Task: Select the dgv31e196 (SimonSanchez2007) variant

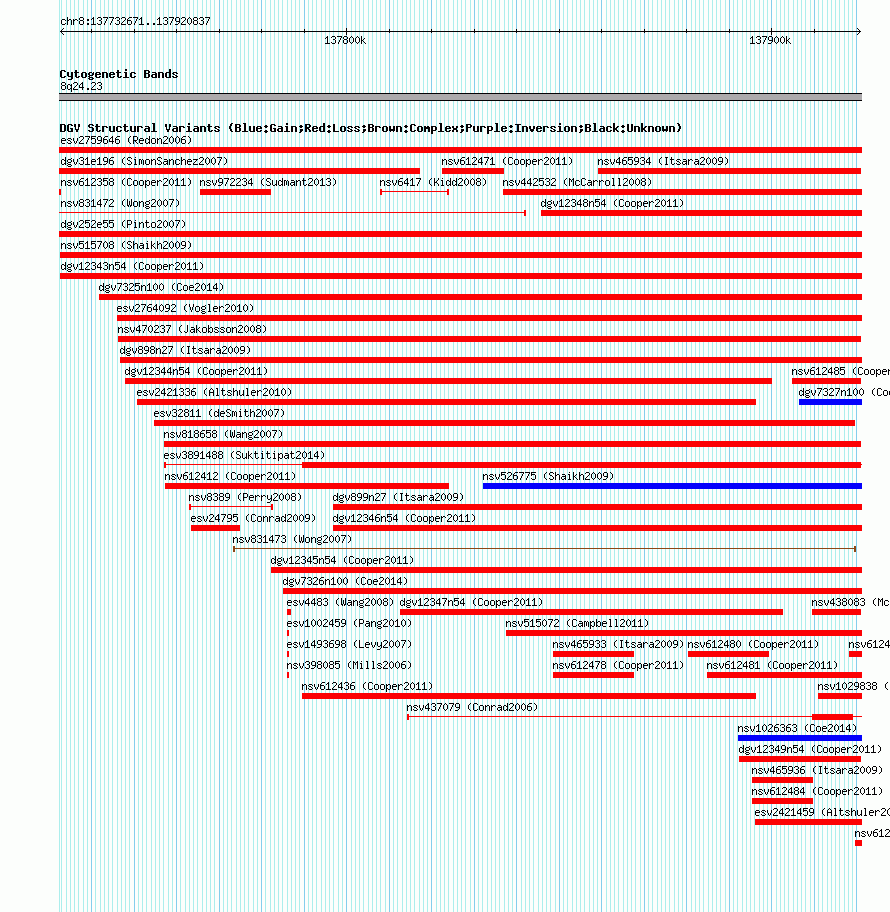Action: click(x=144, y=161)
